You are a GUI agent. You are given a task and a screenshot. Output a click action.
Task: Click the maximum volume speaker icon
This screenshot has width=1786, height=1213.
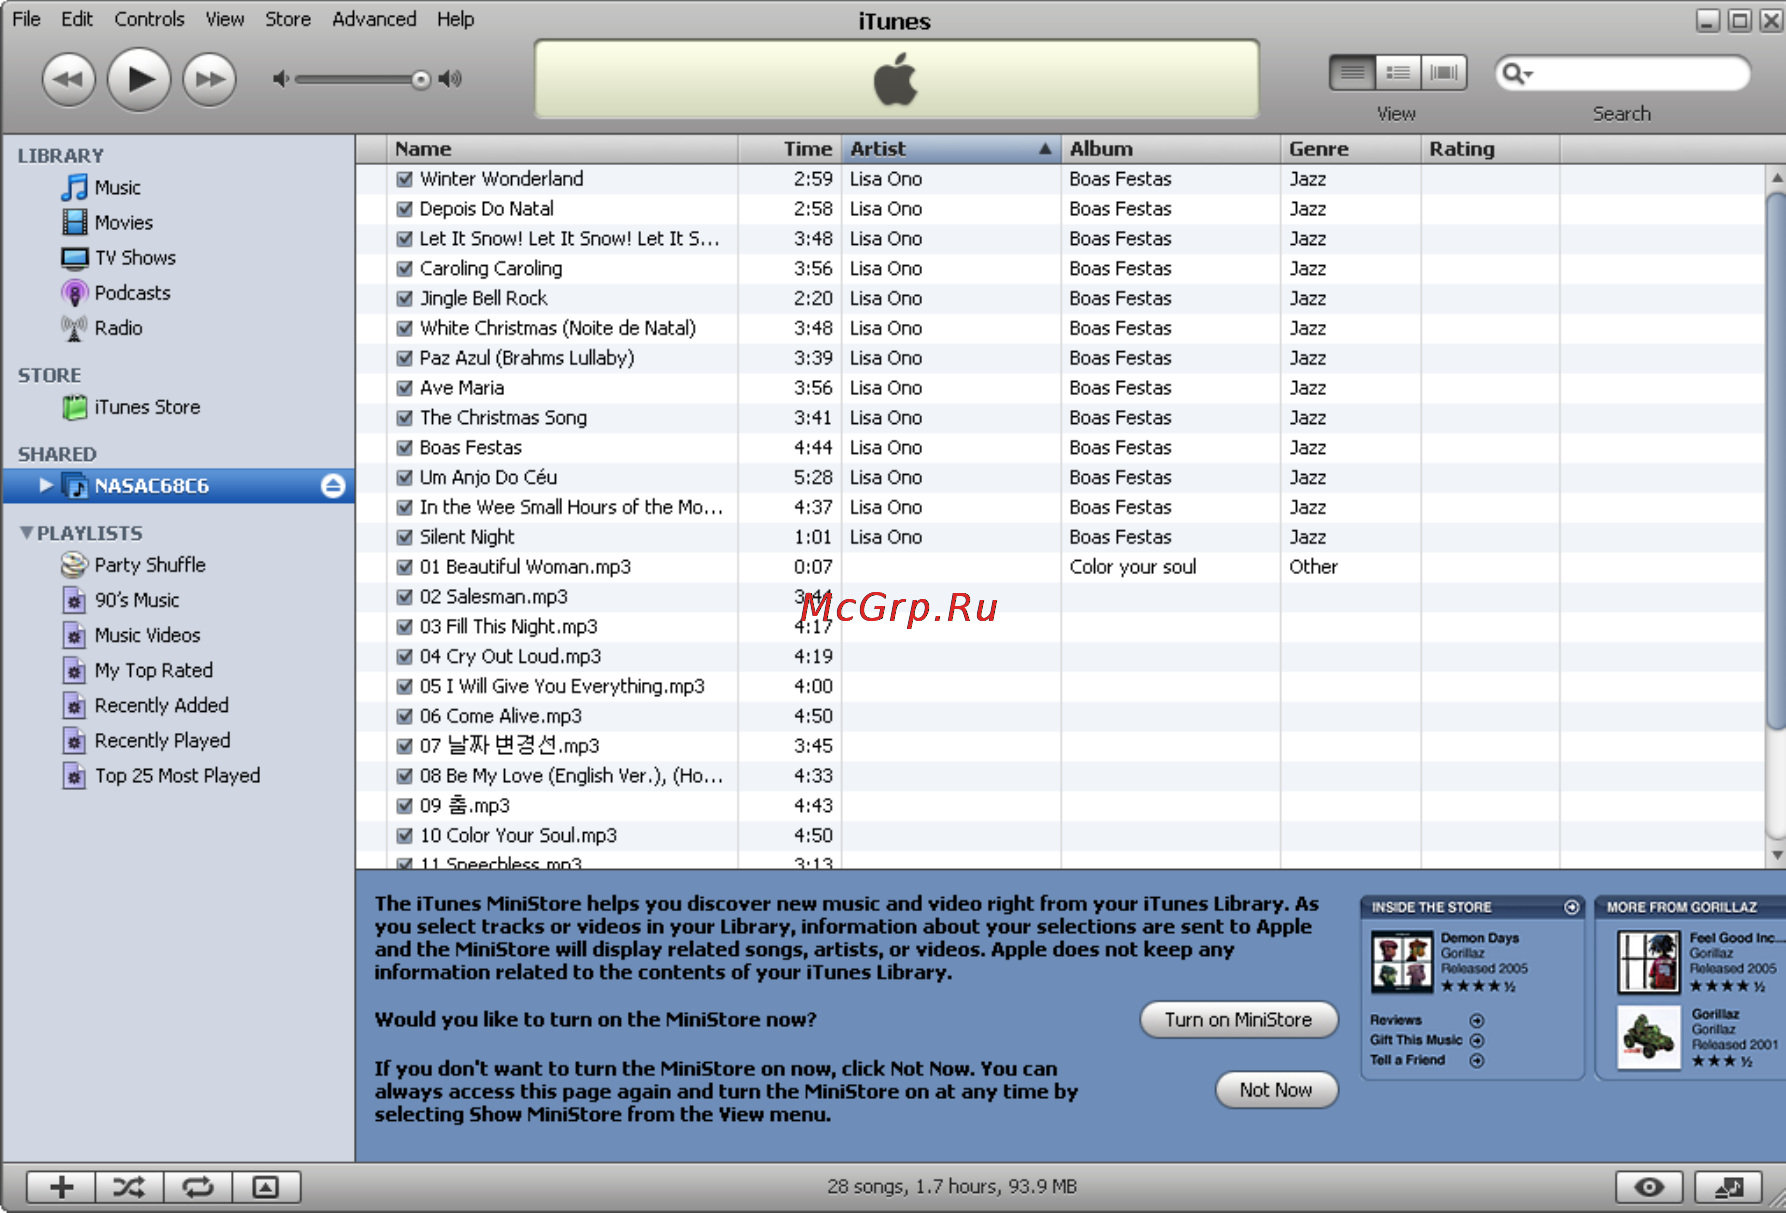tap(451, 79)
